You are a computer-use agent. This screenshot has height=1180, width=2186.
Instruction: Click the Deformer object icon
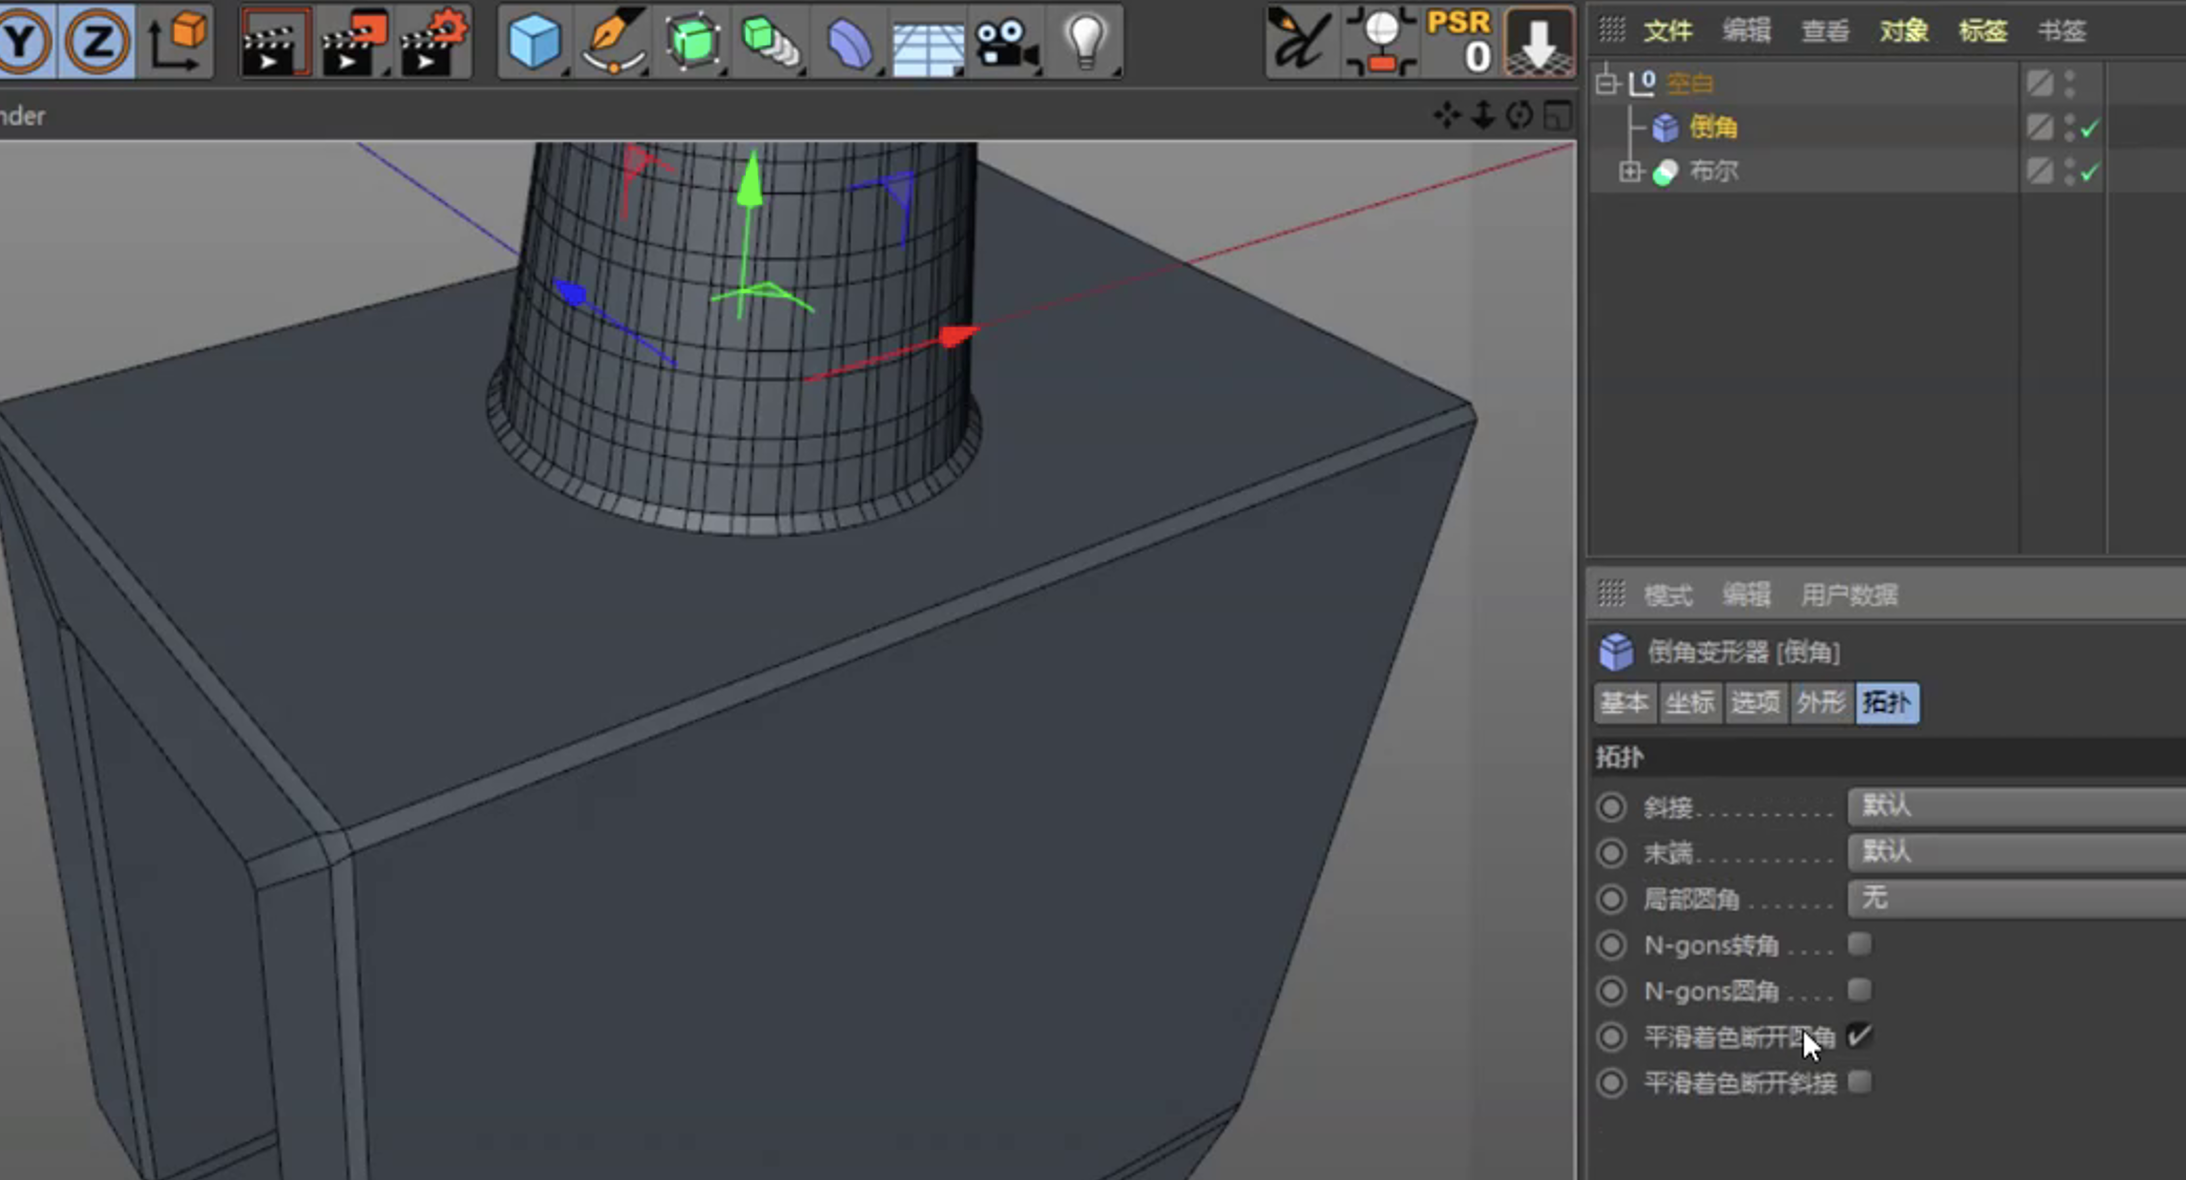click(x=848, y=44)
